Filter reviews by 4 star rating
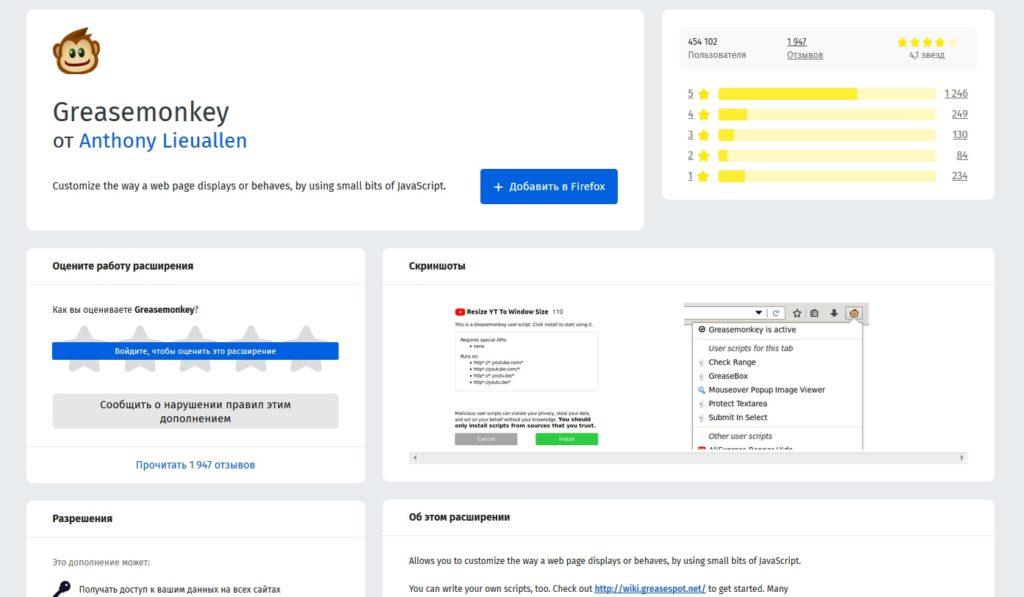The width and height of the screenshot is (1024, 597). tap(690, 114)
